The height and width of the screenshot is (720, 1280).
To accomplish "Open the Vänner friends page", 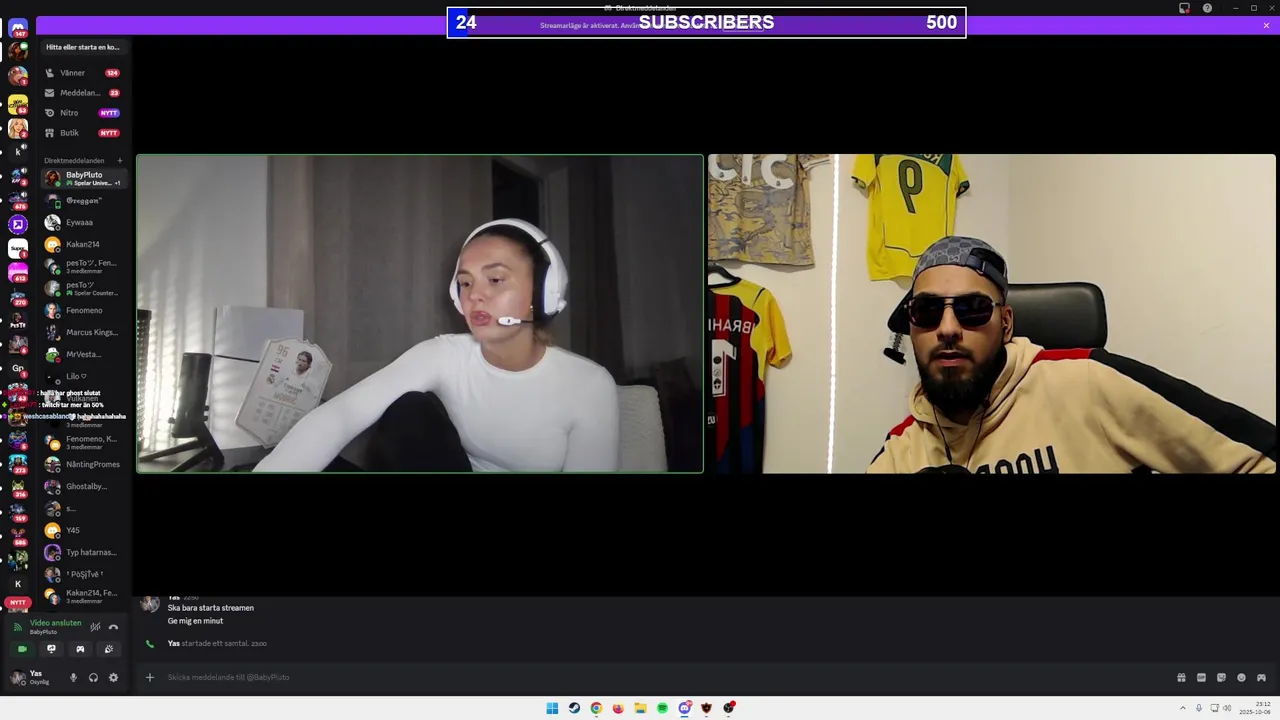I will [83, 73].
